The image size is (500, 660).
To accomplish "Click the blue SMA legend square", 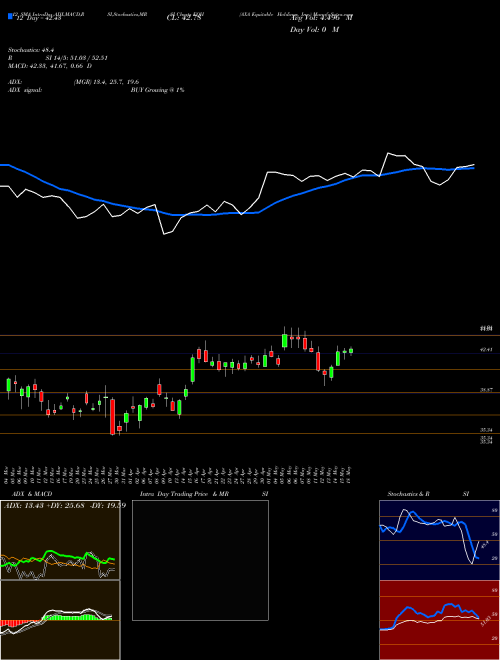I will pos(10,16).
